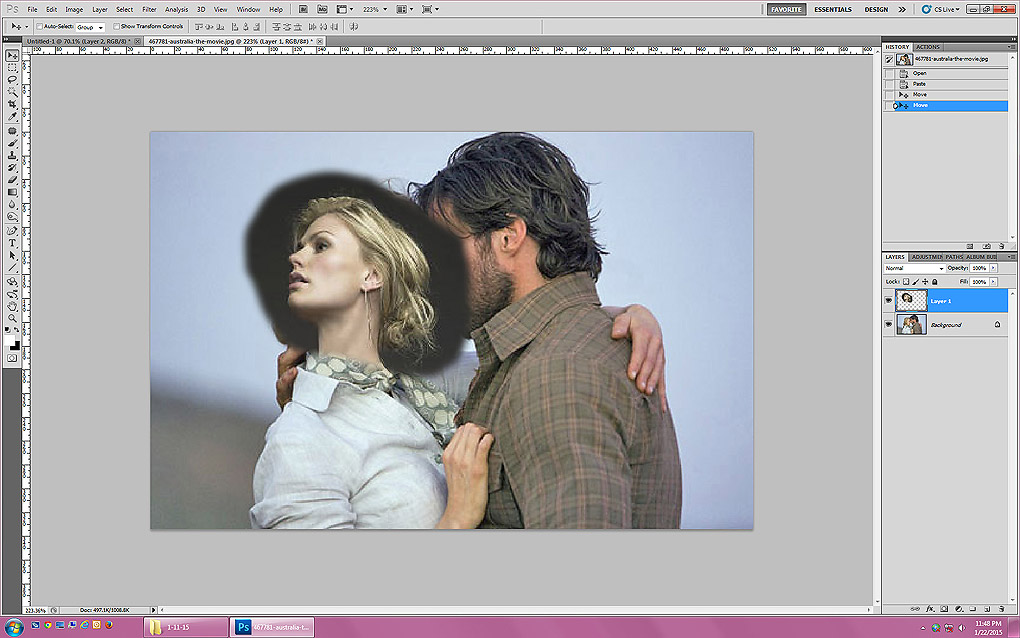Click the ESSENTIALS workspace button

click(832, 9)
